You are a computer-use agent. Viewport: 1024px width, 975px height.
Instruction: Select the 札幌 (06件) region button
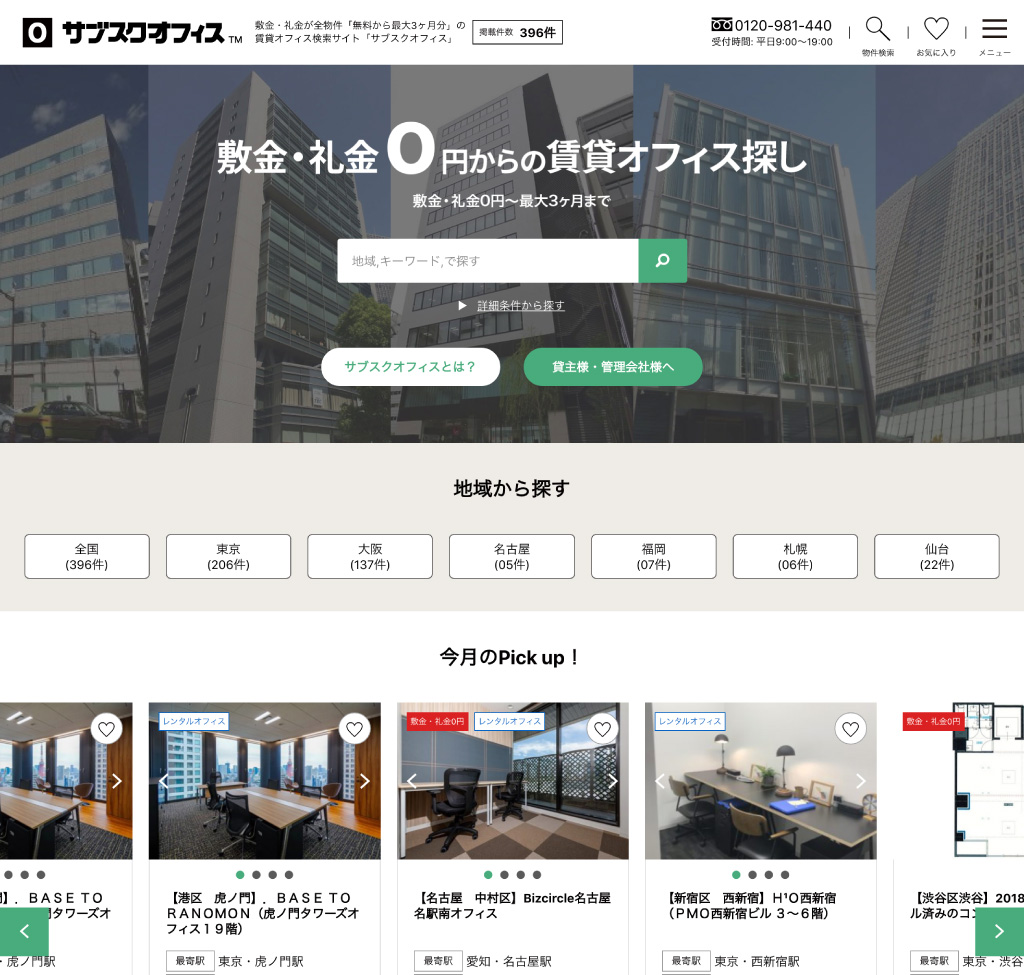795,556
